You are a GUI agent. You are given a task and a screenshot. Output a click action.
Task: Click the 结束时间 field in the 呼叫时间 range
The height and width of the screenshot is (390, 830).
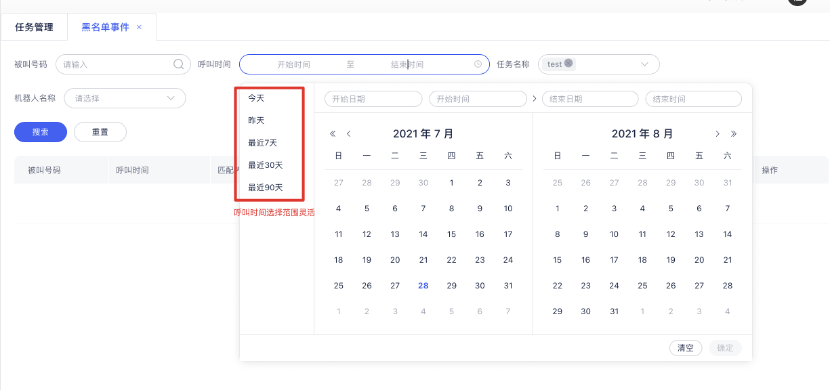coord(407,65)
